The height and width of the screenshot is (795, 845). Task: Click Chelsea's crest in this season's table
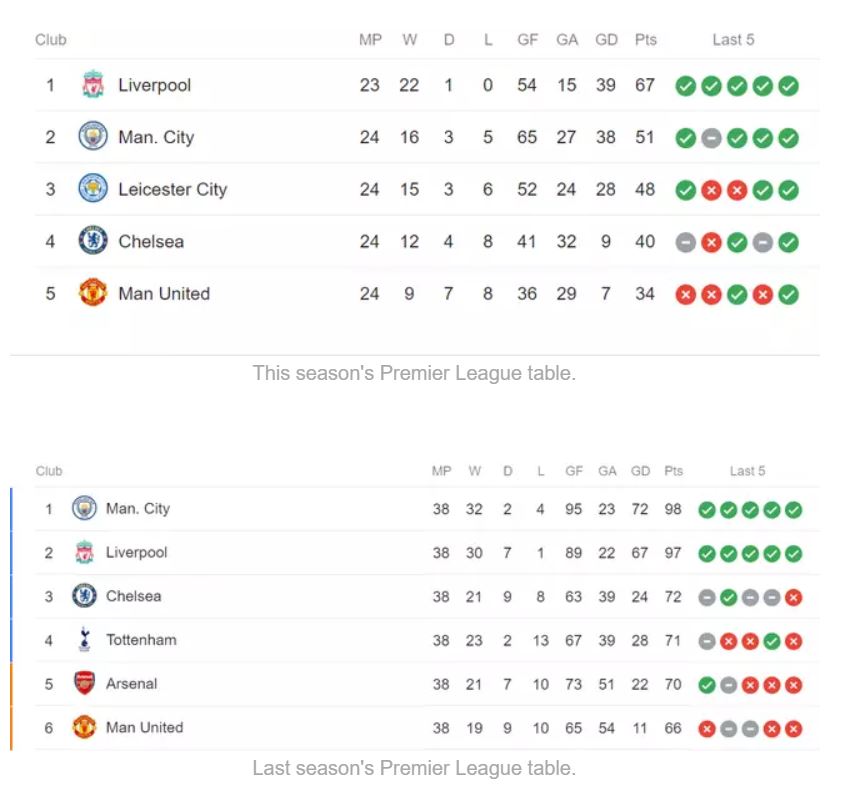tap(93, 241)
